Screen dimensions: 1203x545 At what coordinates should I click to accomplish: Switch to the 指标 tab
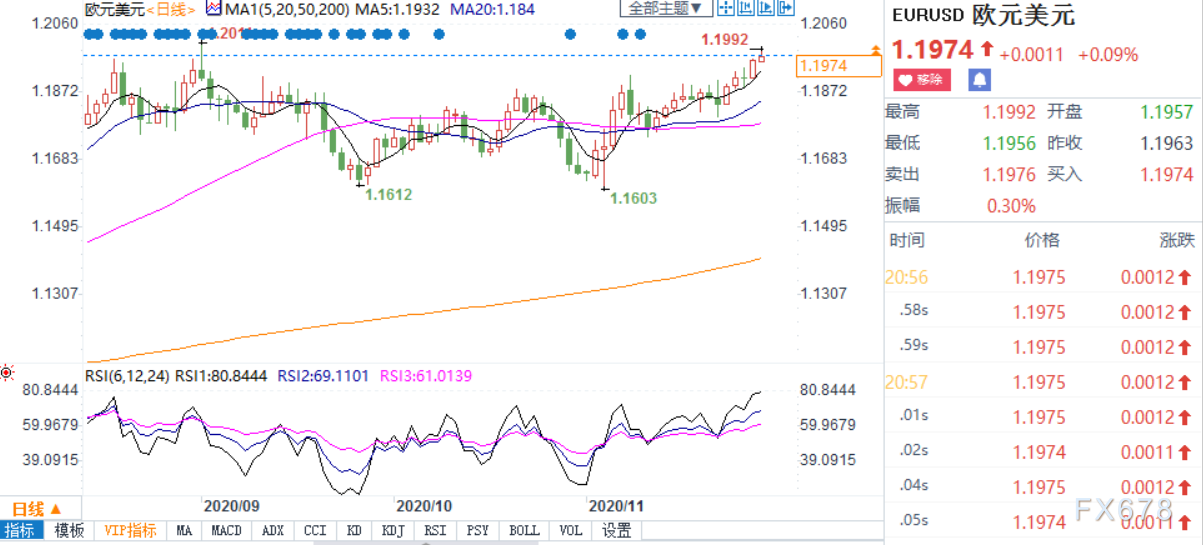click(21, 530)
